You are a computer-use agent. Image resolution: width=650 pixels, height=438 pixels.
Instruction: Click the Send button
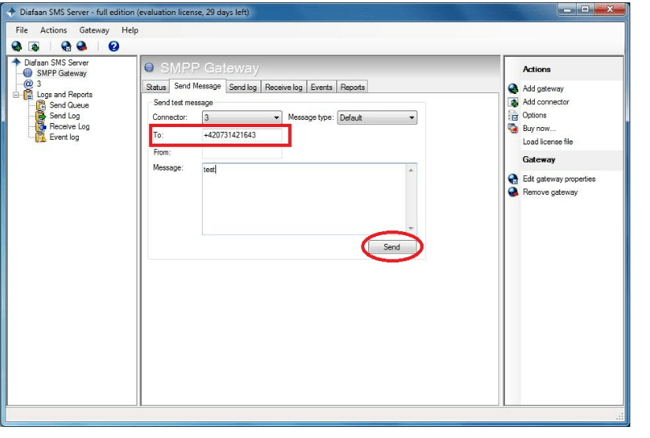tap(392, 247)
